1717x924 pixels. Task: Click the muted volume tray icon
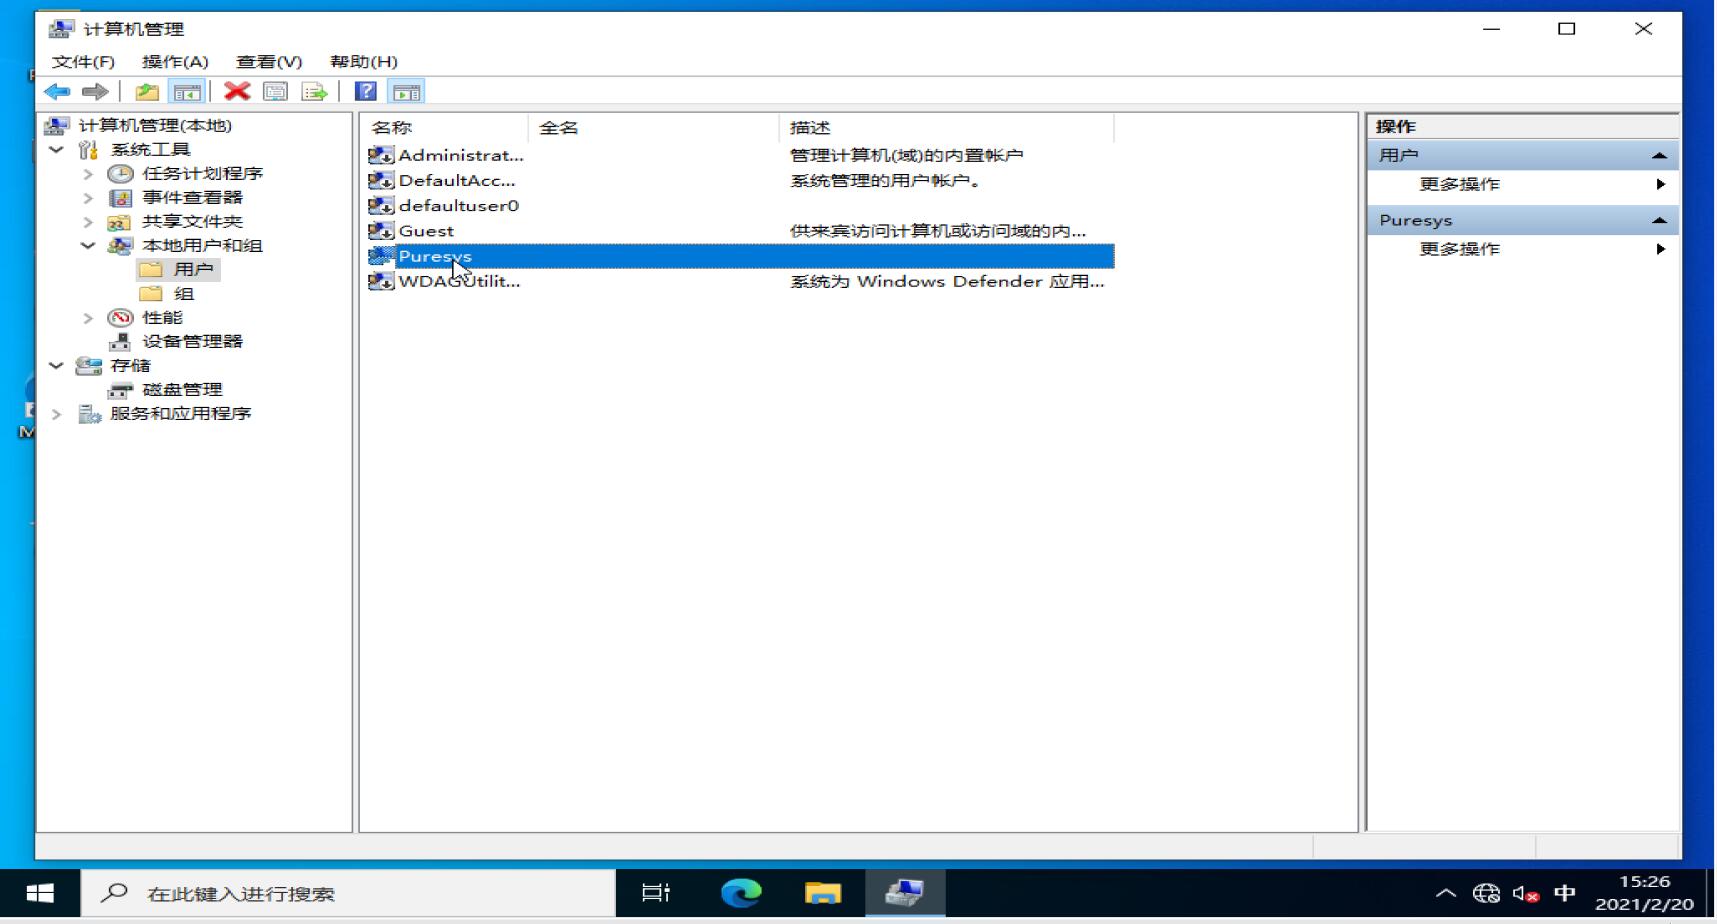(x=1525, y=893)
